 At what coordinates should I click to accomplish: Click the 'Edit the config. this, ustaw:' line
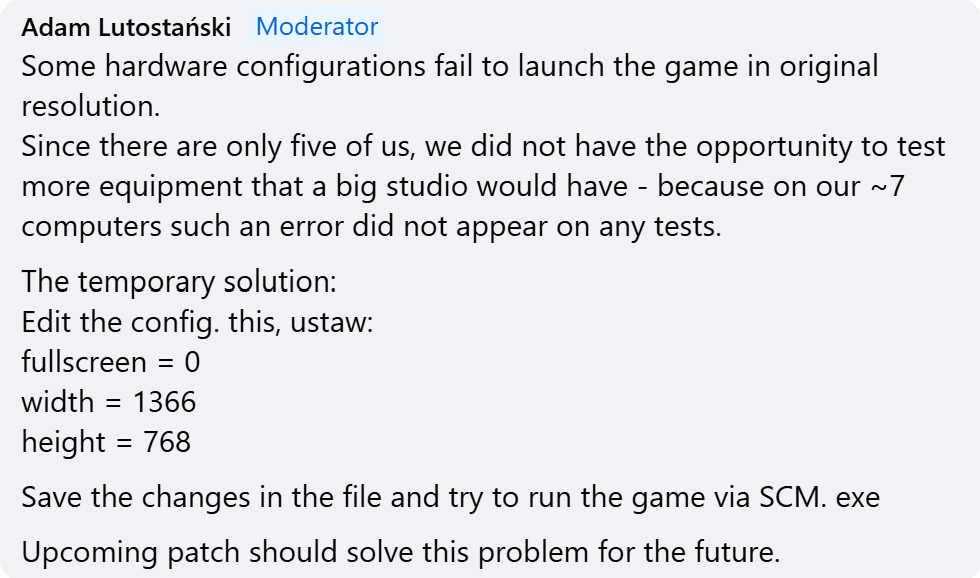tap(197, 322)
